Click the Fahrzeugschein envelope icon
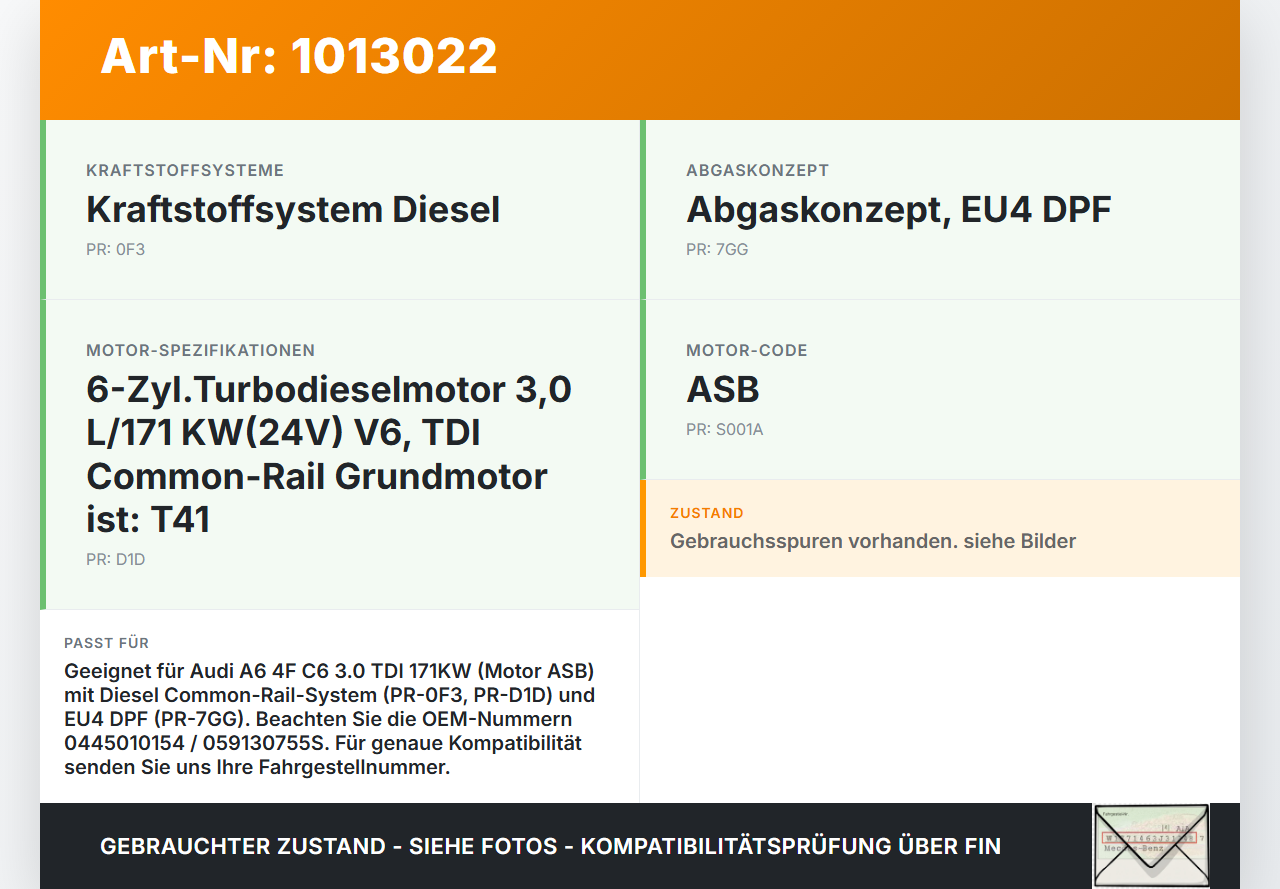 point(1150,845)
